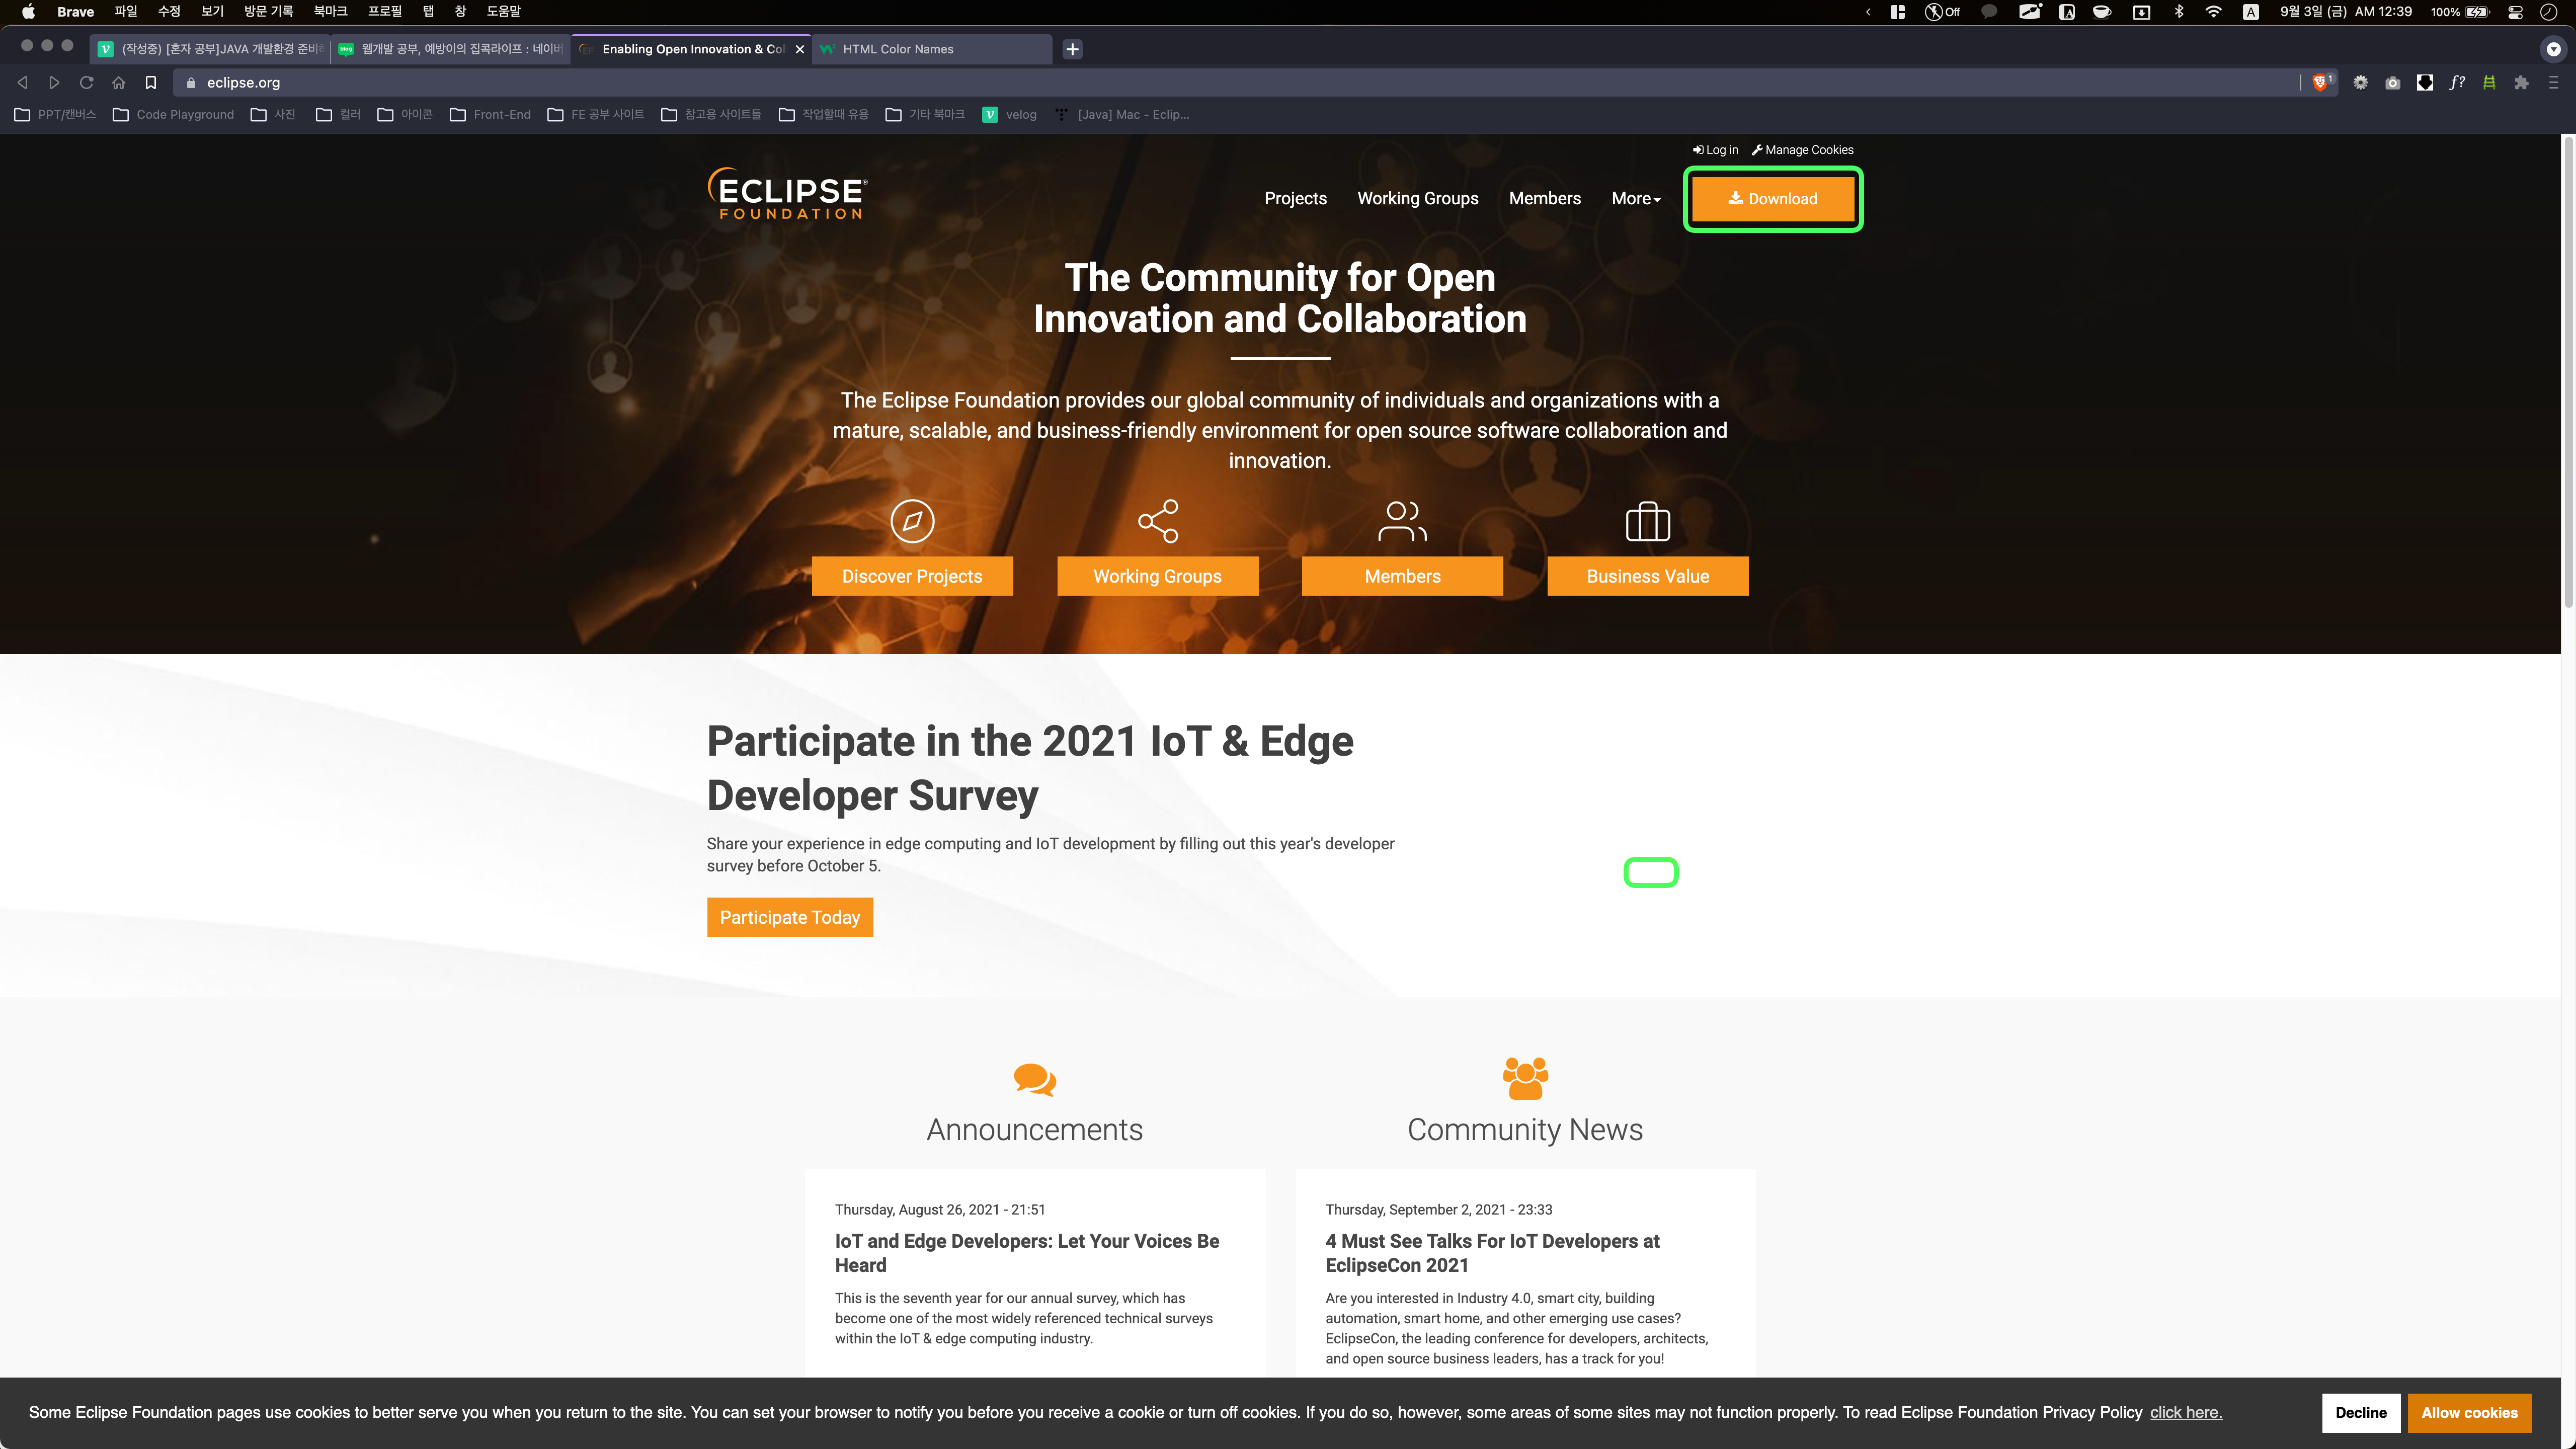The image size is (2576, 1449).
Task: Go forward with the navigation arrow
Action: click(x=54, y=83)
